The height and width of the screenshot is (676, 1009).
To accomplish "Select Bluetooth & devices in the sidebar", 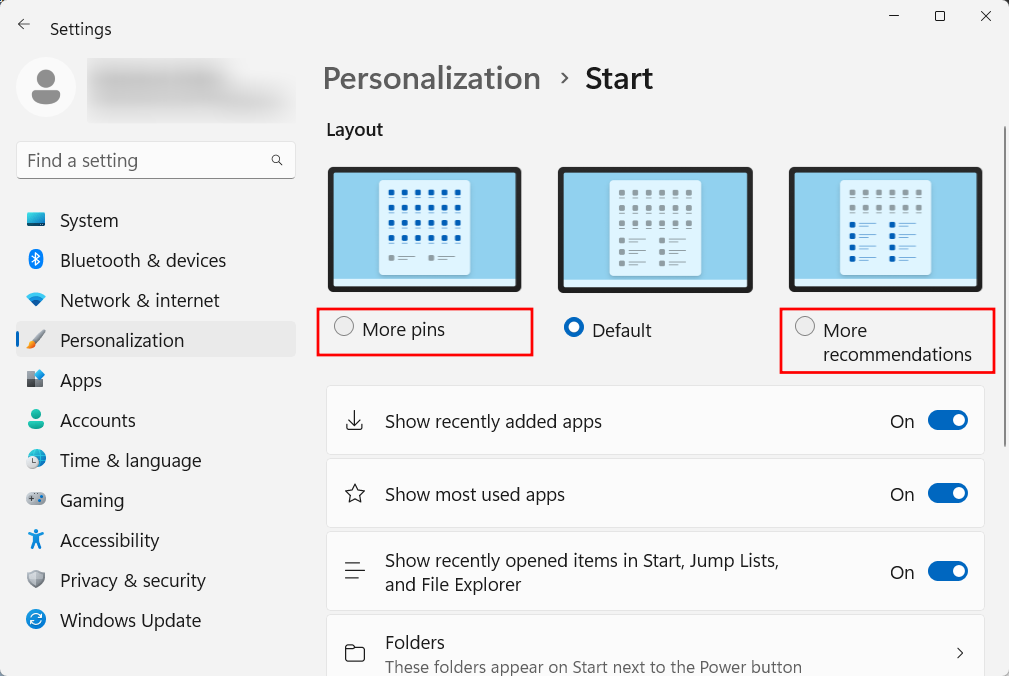I will [x=143, y=260].
